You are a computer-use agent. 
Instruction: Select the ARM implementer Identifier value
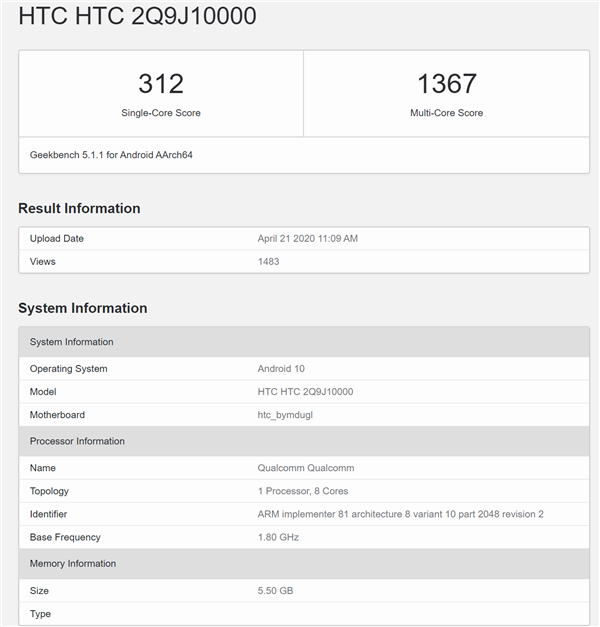click(400, 514)
